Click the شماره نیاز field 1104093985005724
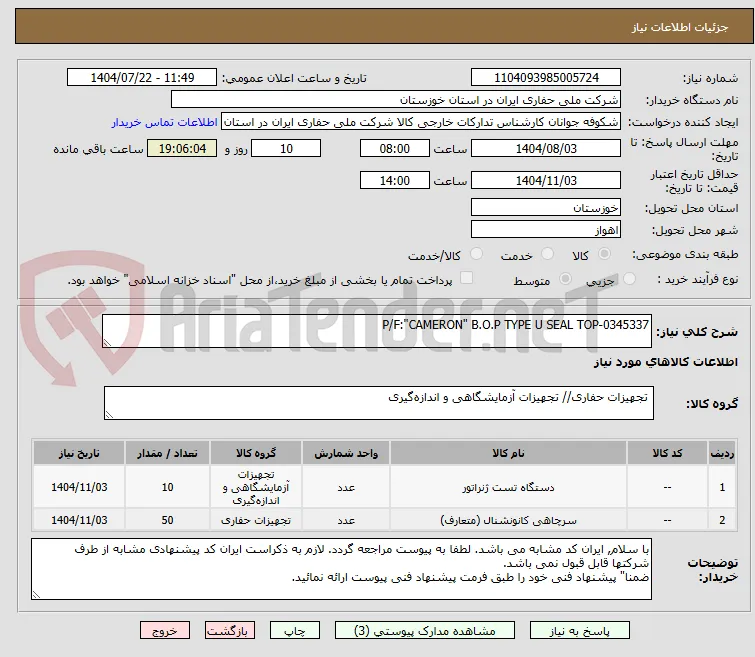755x657 pixels. 546,78
